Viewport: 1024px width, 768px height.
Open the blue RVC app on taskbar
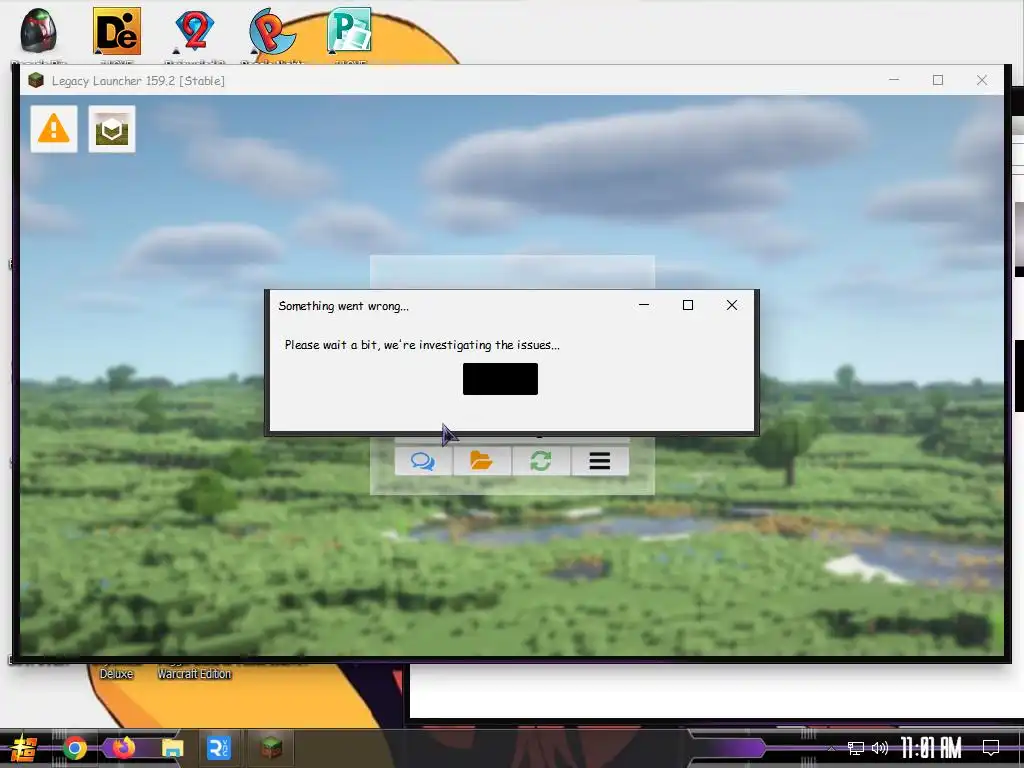pos(219,748)
